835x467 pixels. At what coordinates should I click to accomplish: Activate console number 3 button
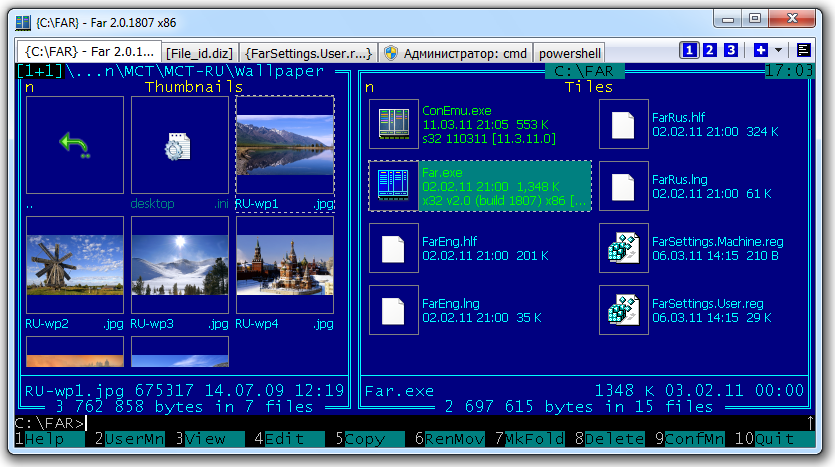coord(731,51)
